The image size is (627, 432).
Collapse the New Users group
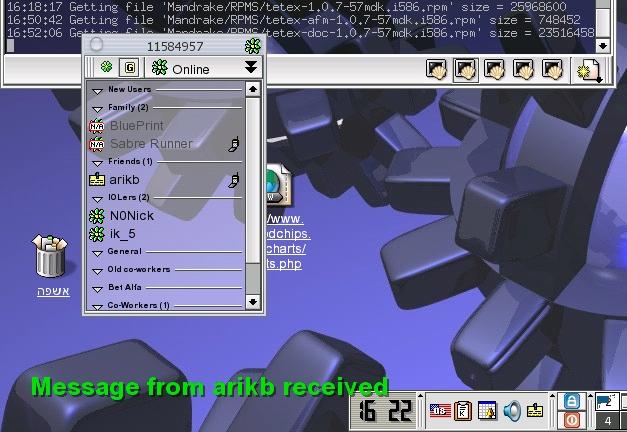click(x=97, y=91)
